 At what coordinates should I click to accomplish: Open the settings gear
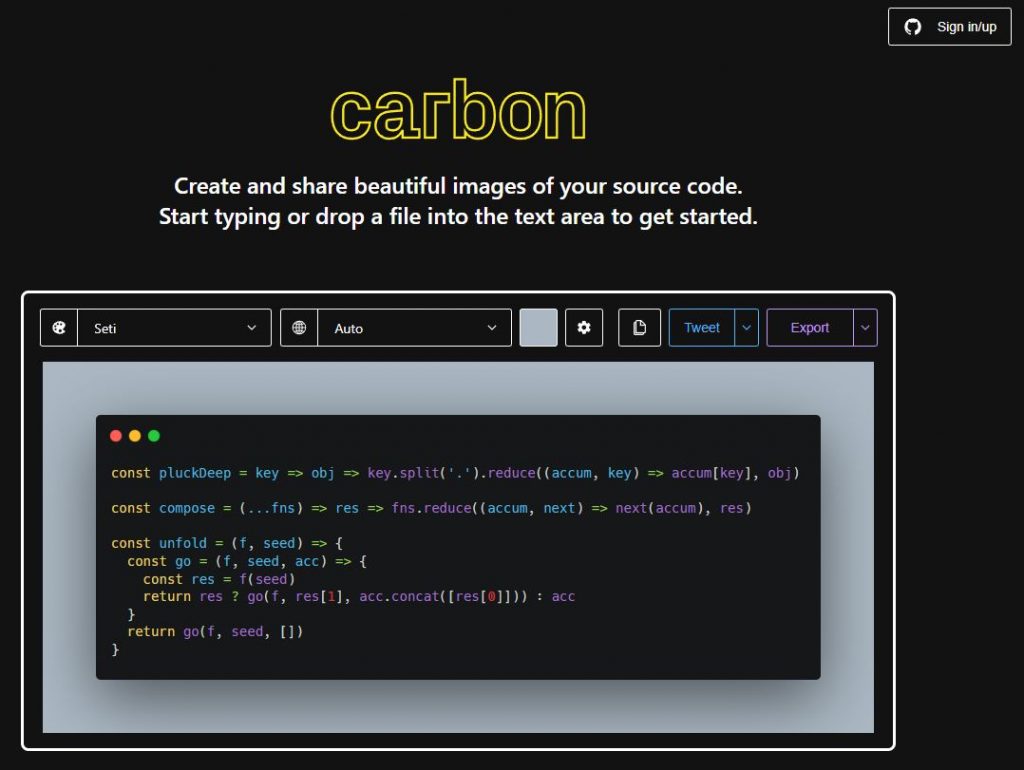tap(584, 327)
